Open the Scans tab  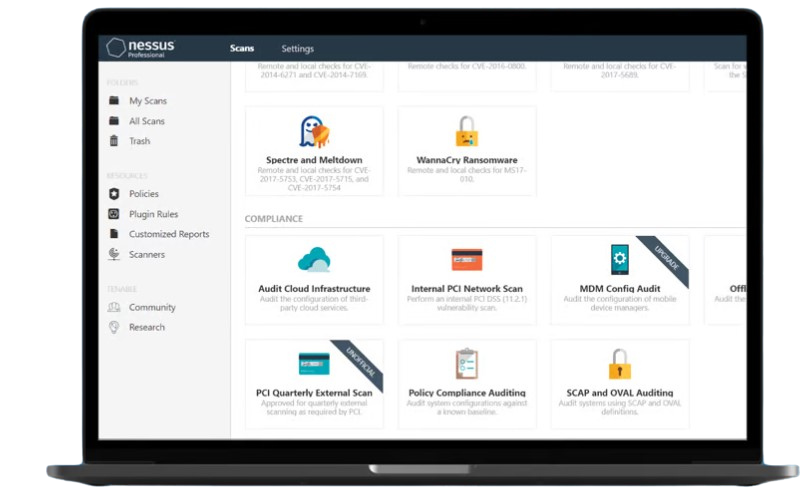pos(242,48)
